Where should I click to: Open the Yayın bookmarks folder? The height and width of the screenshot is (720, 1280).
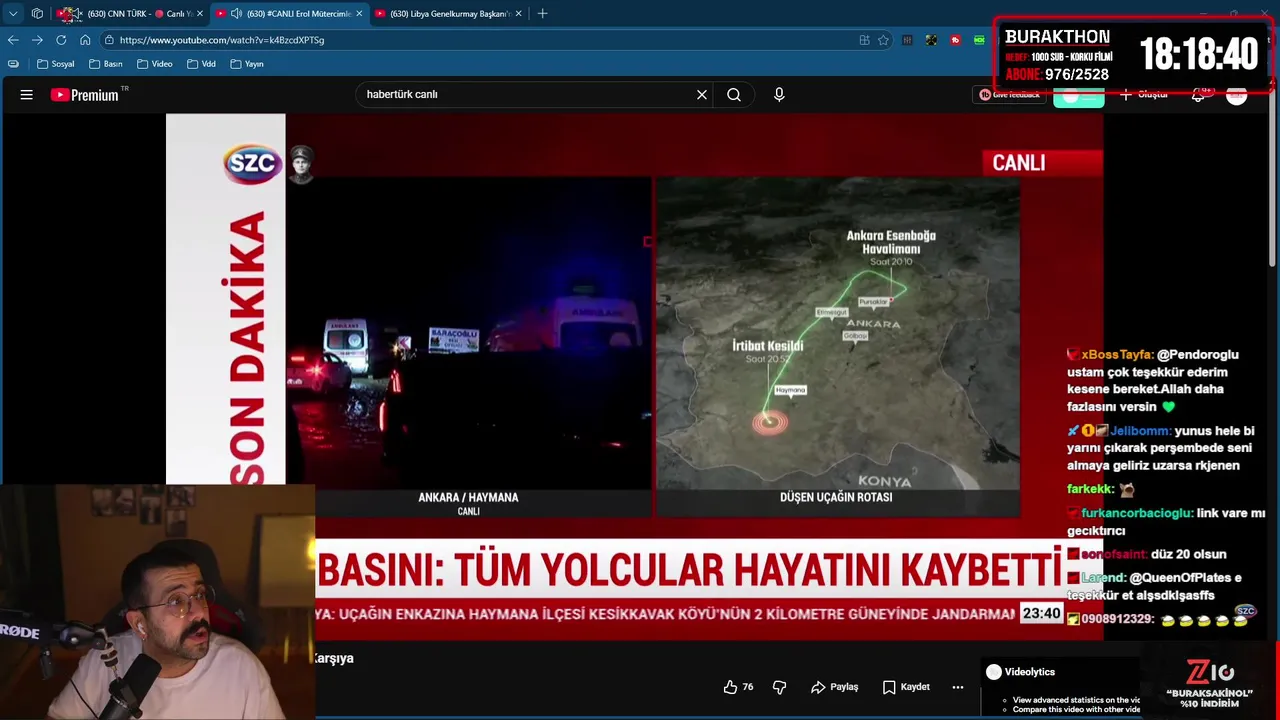click(247, 64)
